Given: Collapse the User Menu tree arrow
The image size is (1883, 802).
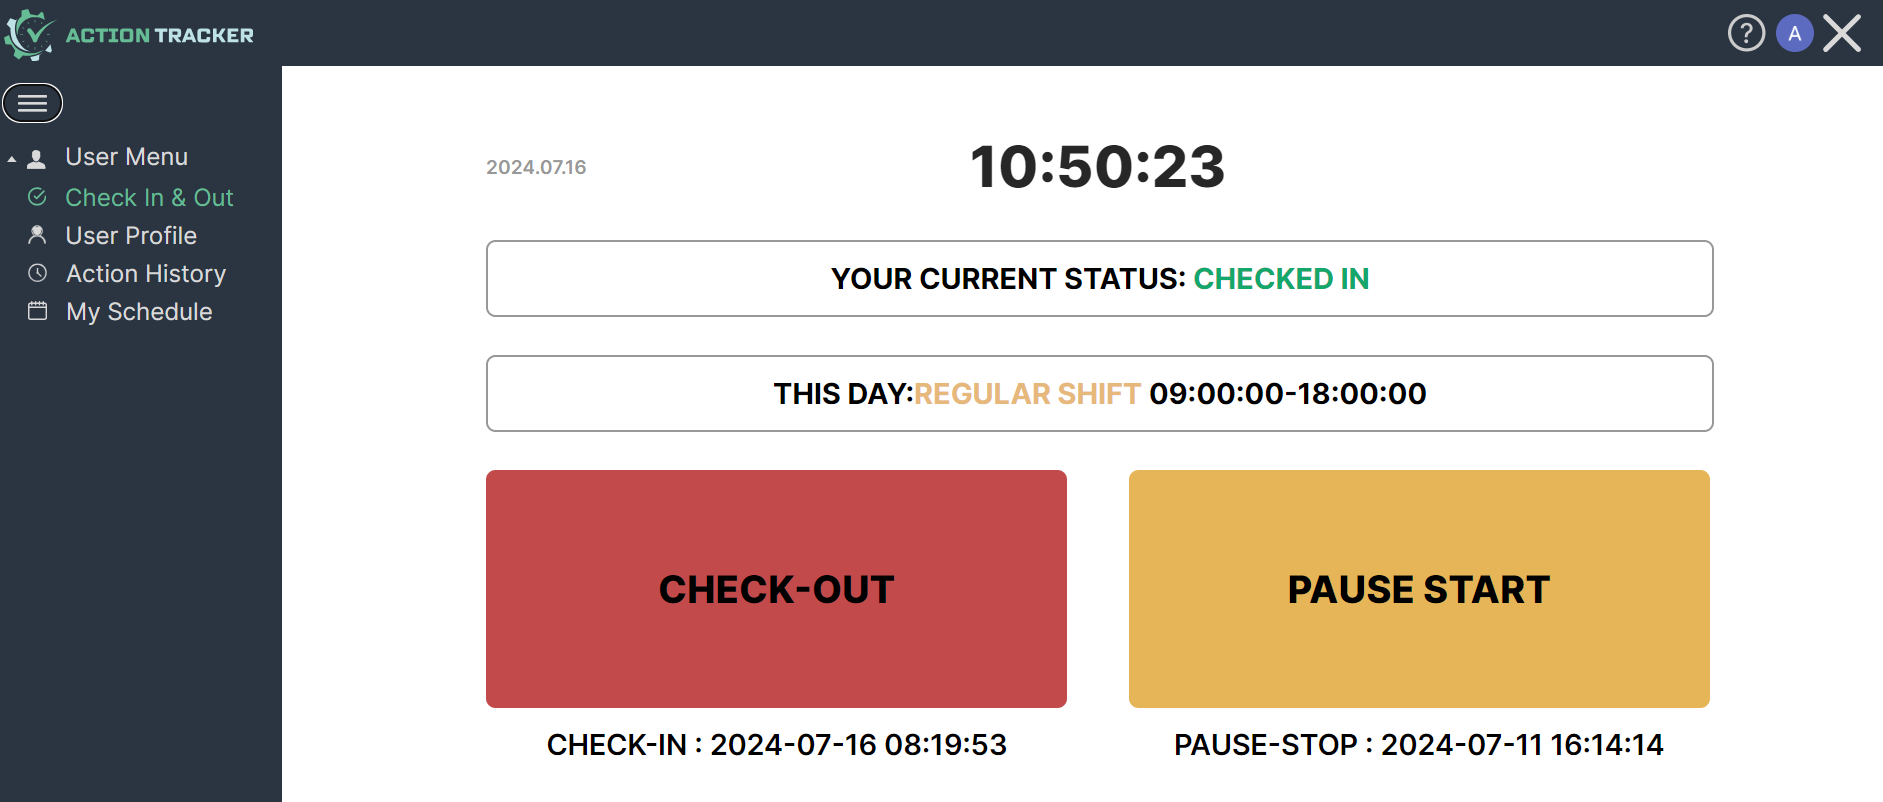Looking at the screenshot, I should (12, 159).
